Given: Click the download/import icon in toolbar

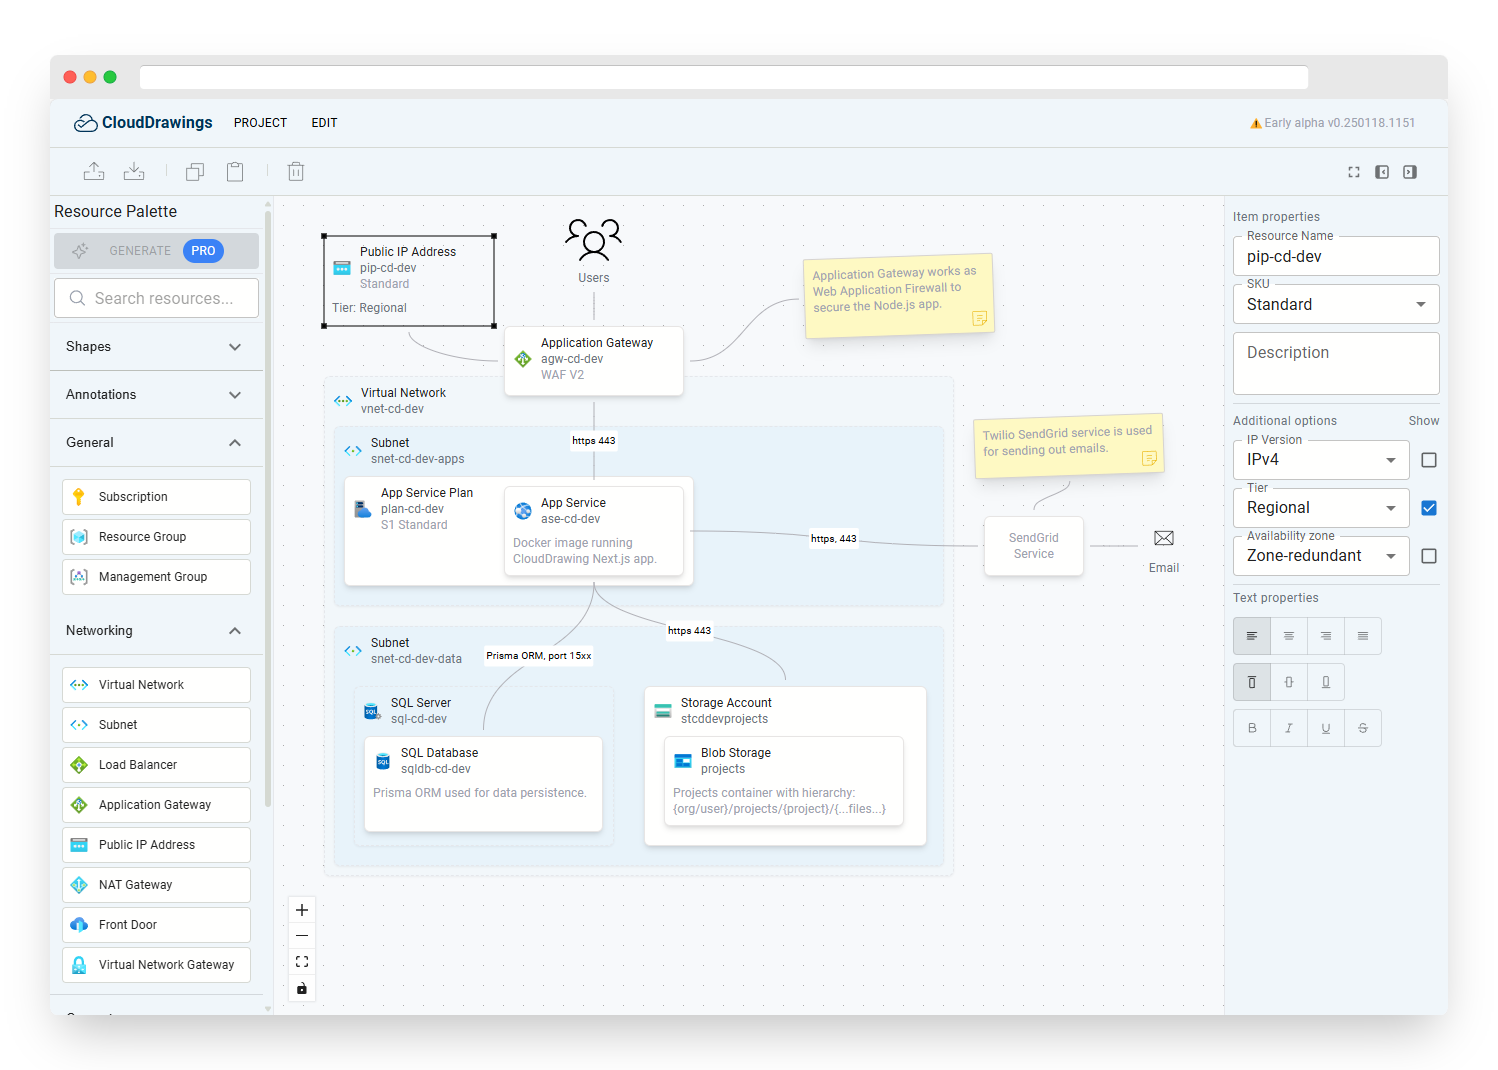Looking at the screenshot, I should 134,171.
